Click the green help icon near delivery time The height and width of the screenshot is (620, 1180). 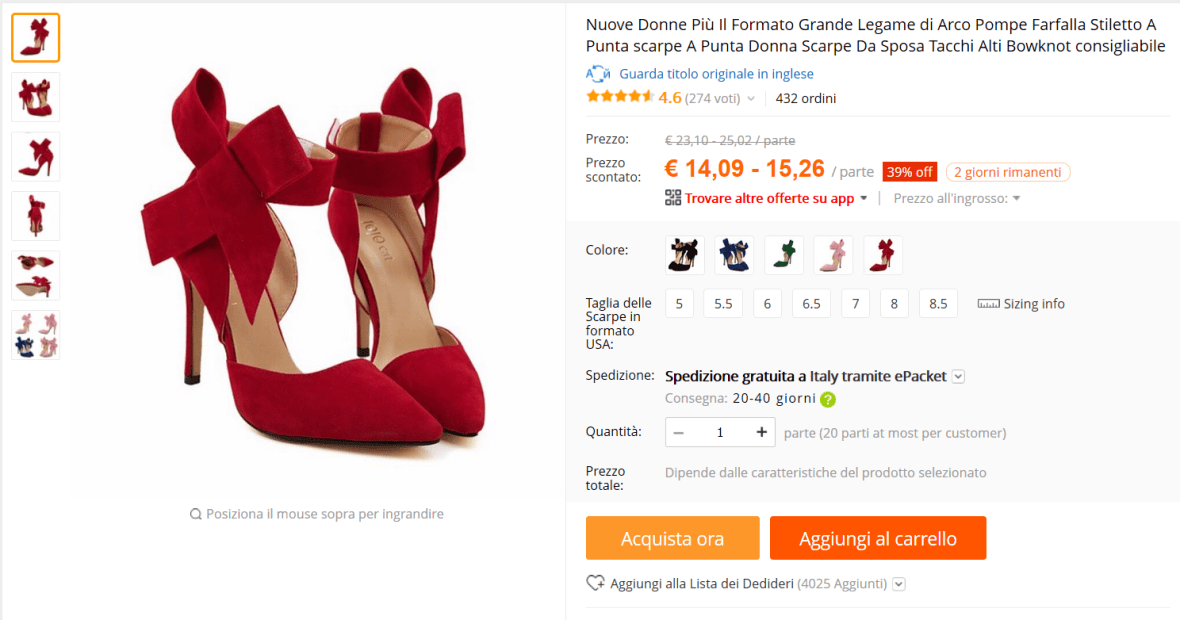(x=828, y=399)
